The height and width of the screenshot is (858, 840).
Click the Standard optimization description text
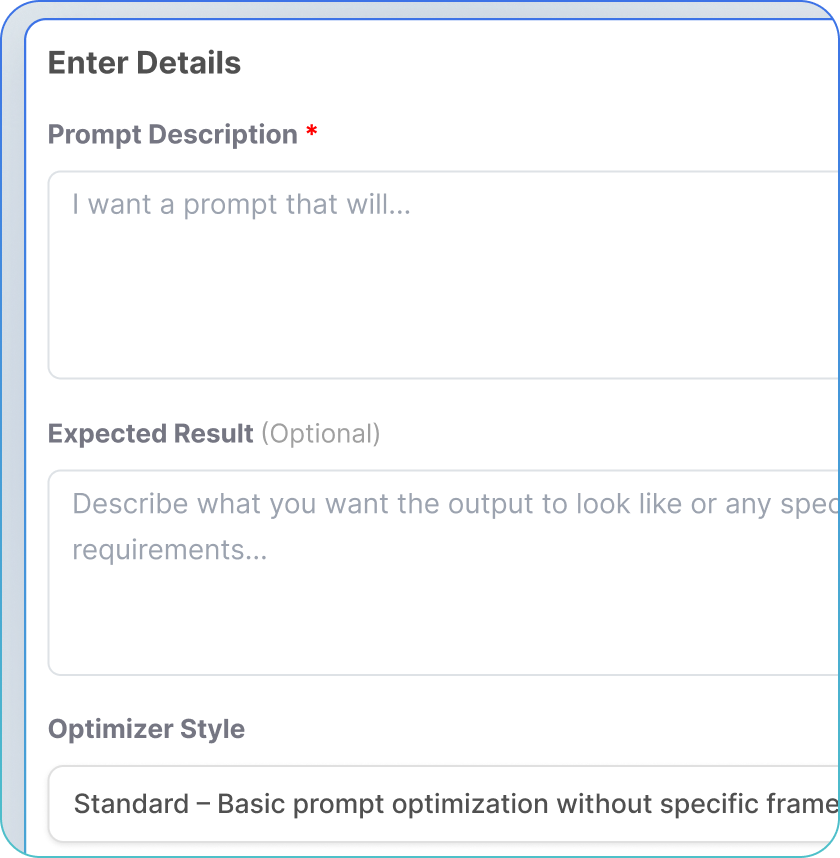[450, 803]
